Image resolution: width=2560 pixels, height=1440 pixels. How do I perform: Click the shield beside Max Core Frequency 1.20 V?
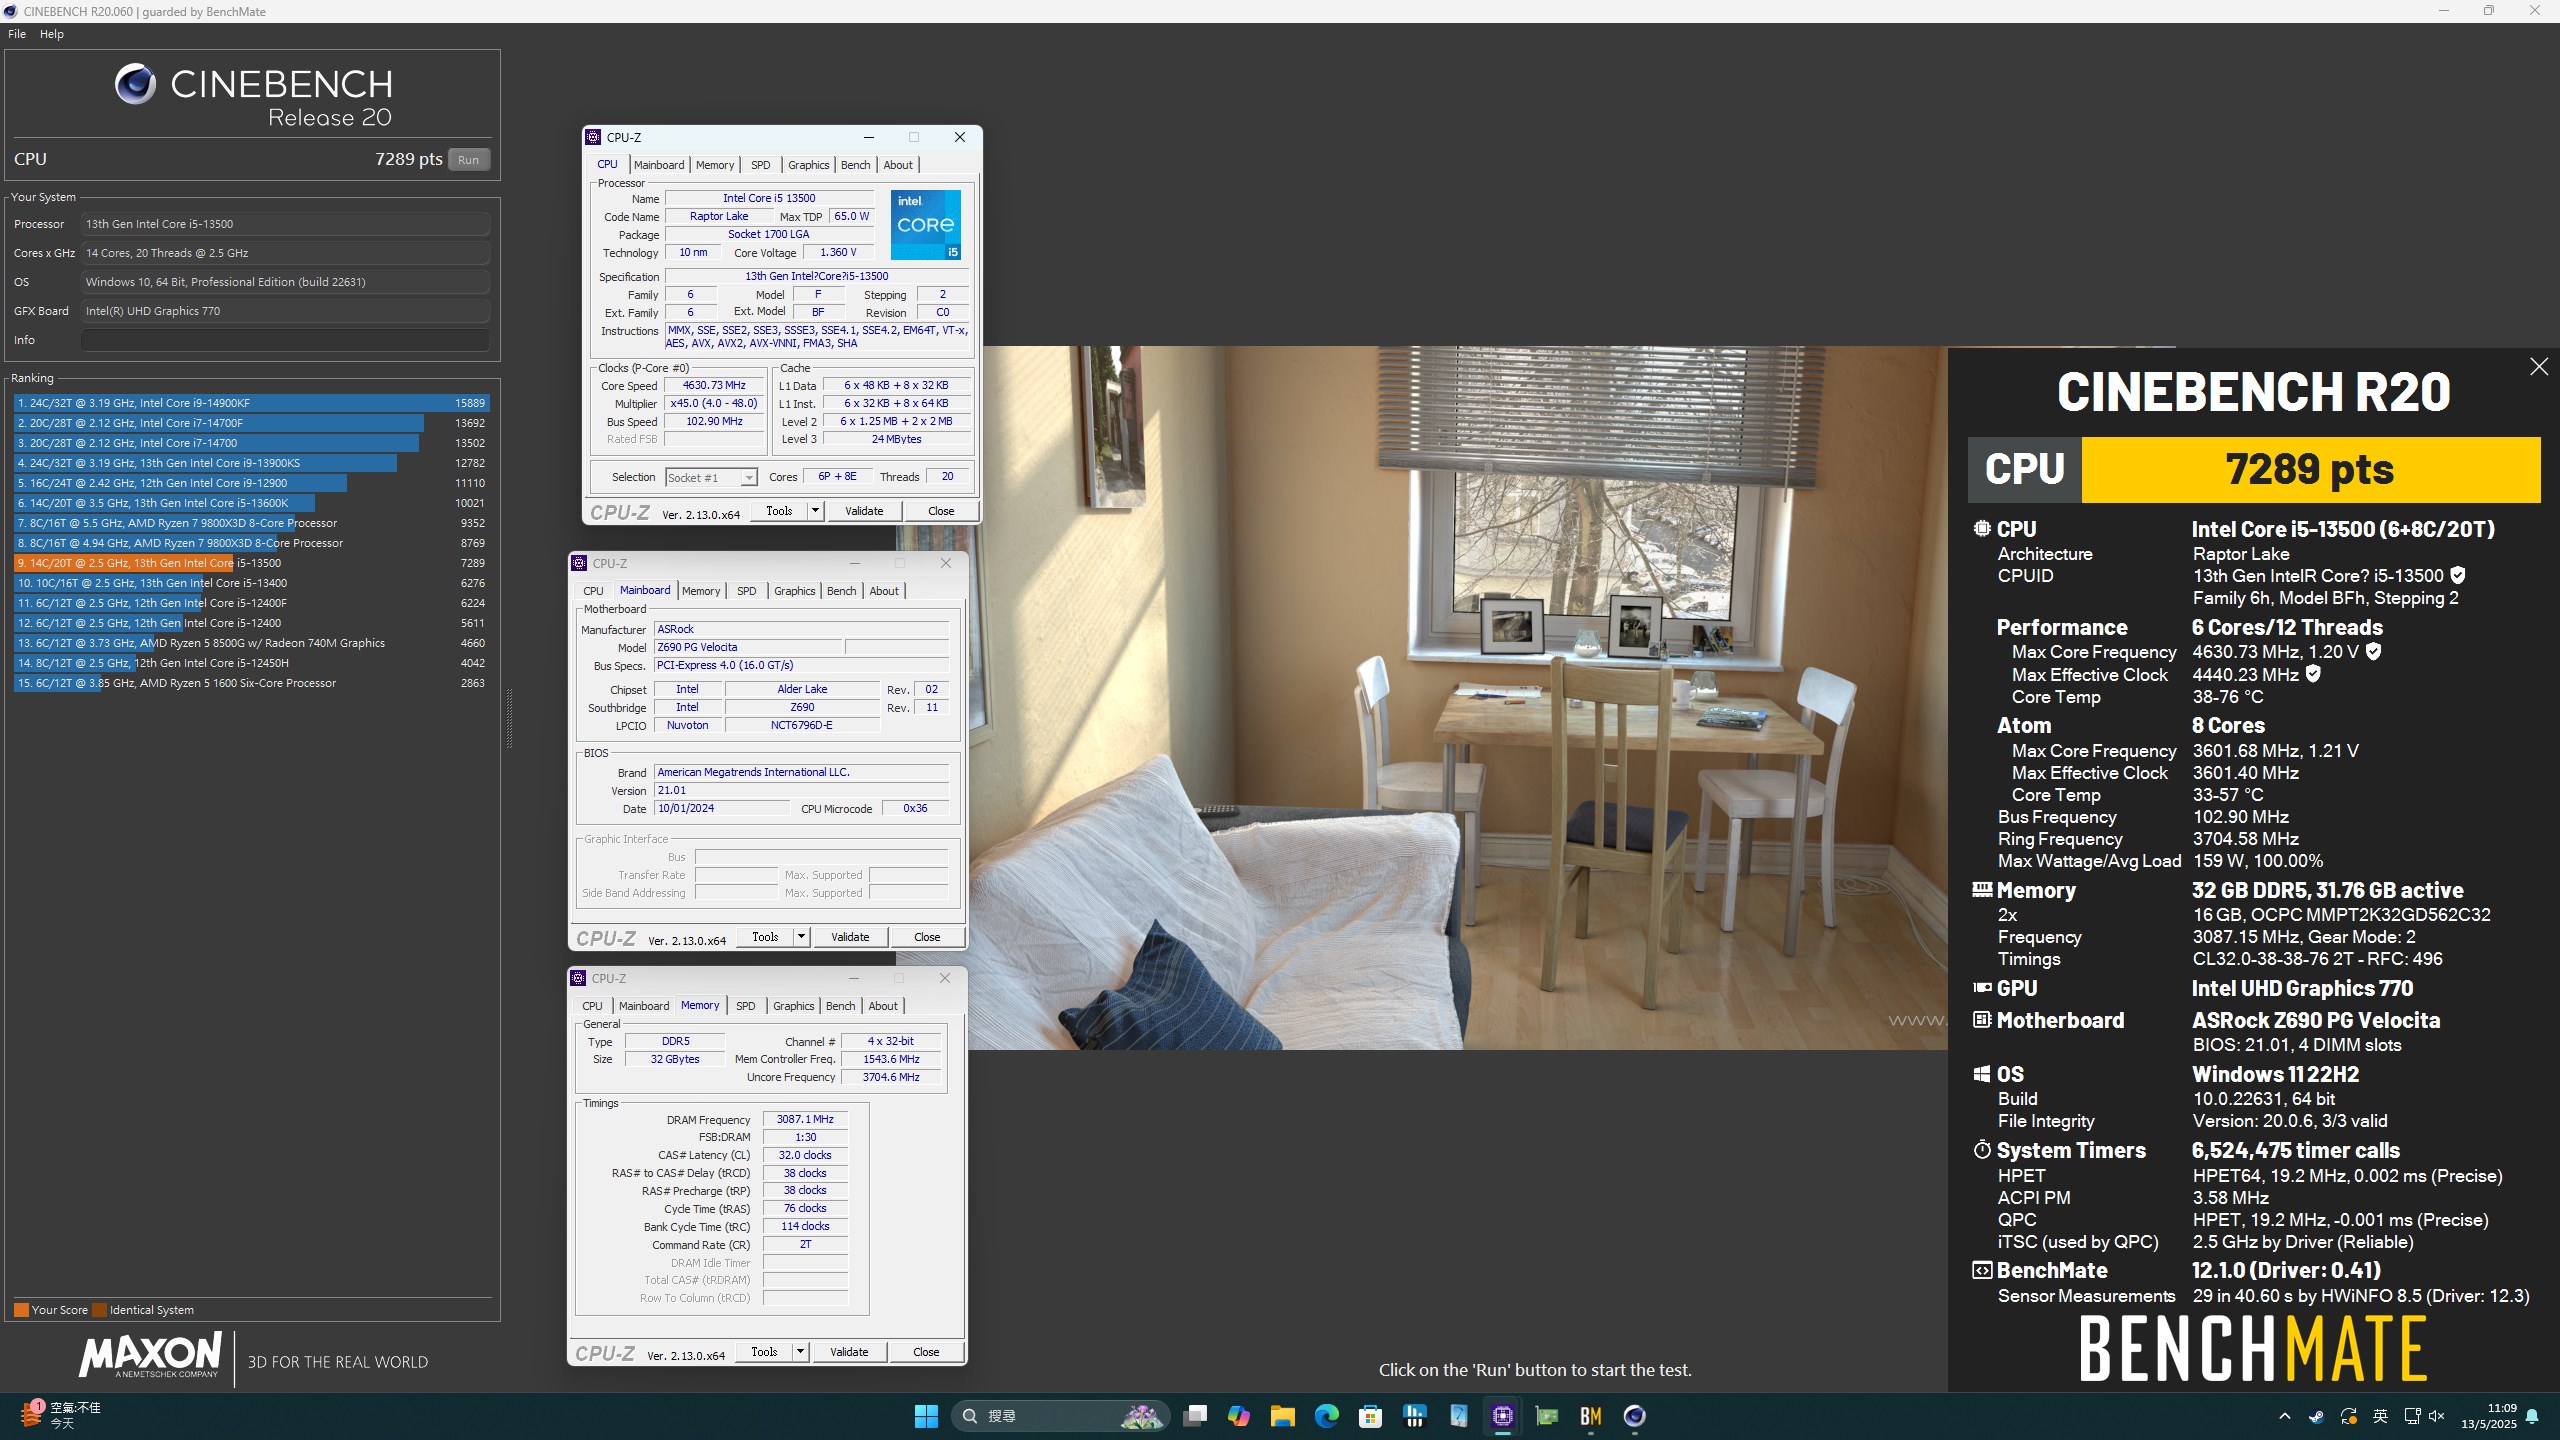tap(2374, 651)
